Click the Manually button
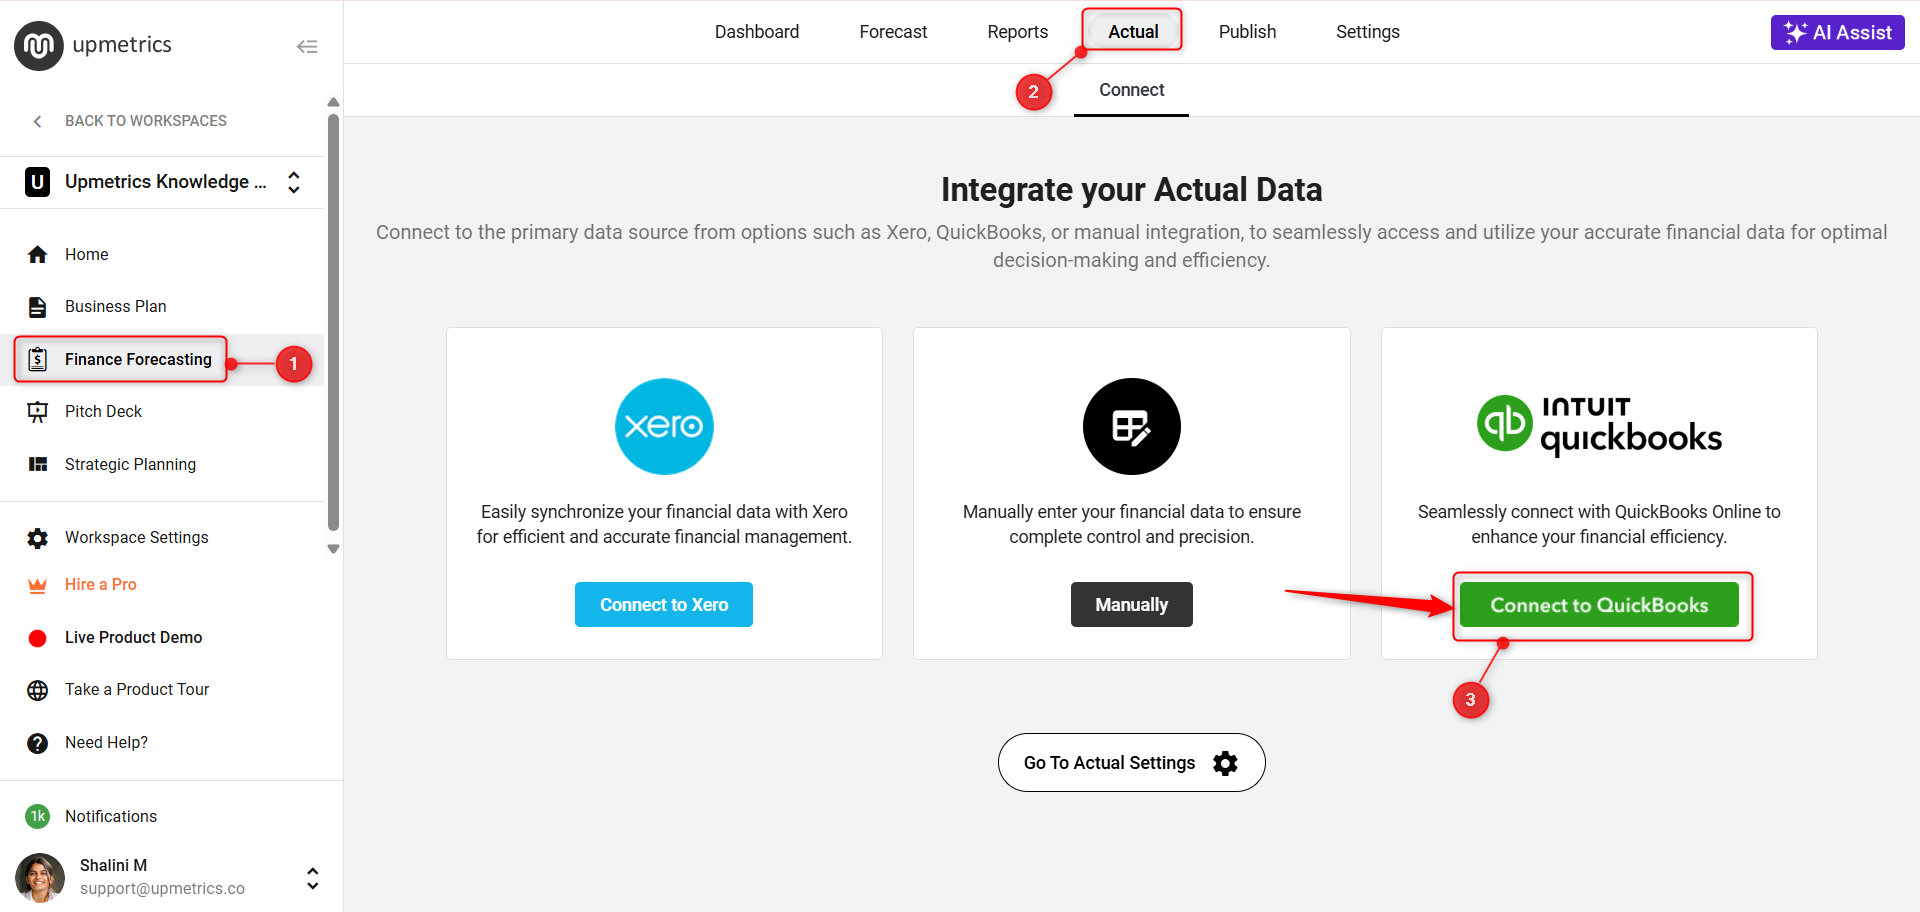This screenshot has height=912, width=1920. [1132, 605]
